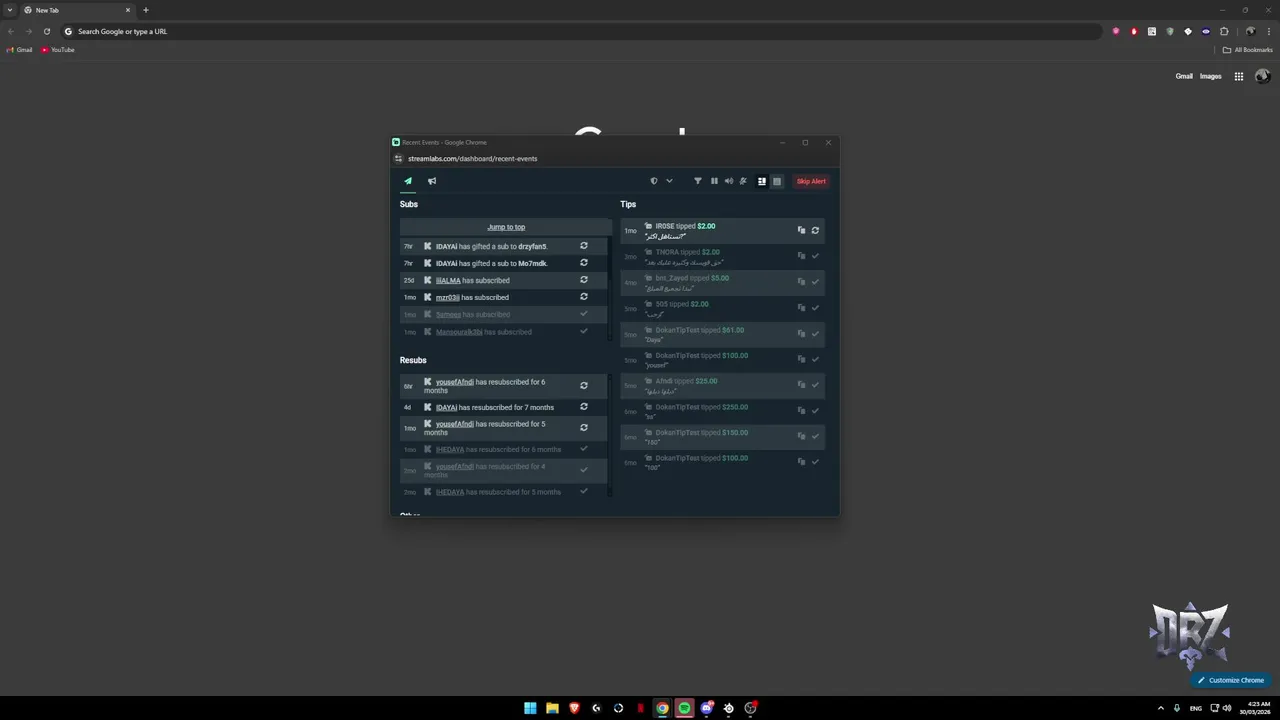Open a new tab with plus button
This screenshot has height=720, width=1280.
coord(146,10)
